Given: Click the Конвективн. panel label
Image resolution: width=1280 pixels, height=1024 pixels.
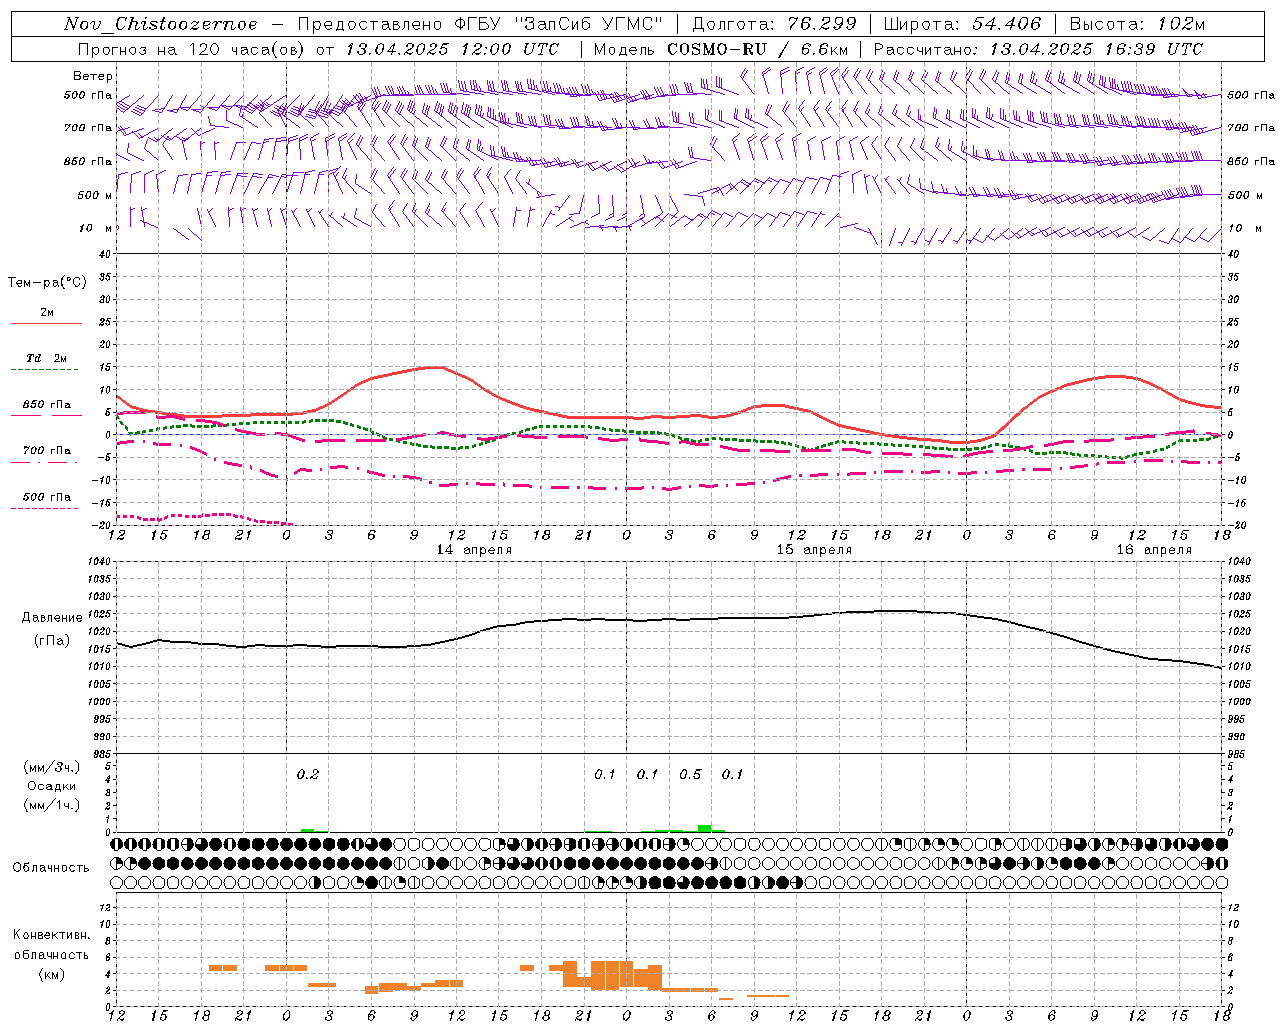Looking at the screenshot, I should point(51,936).
